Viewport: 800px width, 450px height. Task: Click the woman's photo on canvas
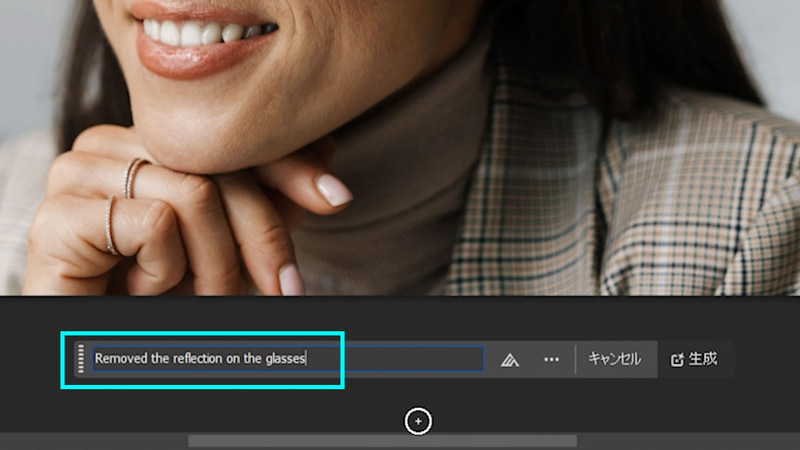click(x=400, y=147)
